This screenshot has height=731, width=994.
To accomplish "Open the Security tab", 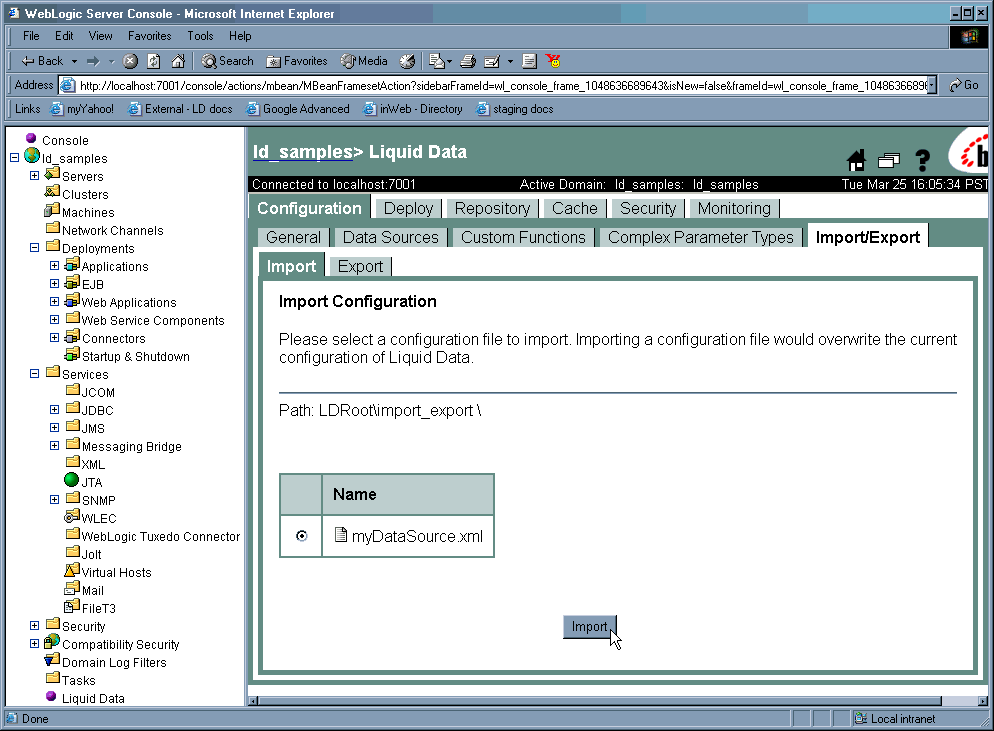I will 648,209.
